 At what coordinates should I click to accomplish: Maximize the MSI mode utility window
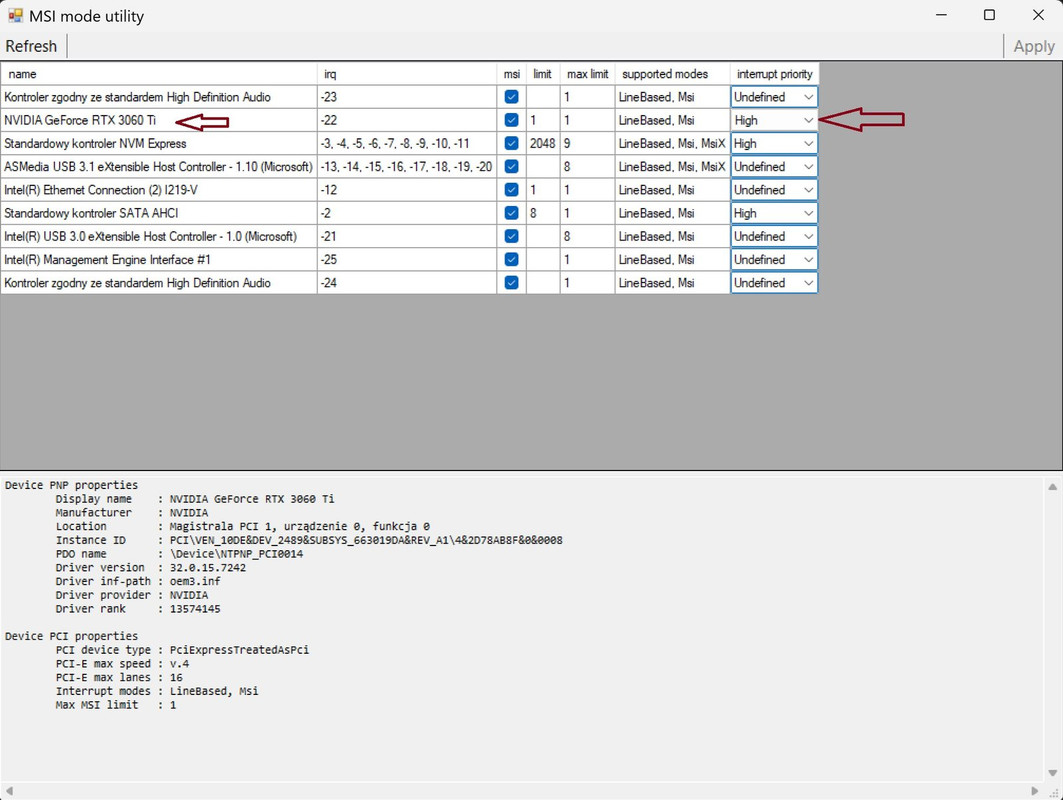coord(989,15)
